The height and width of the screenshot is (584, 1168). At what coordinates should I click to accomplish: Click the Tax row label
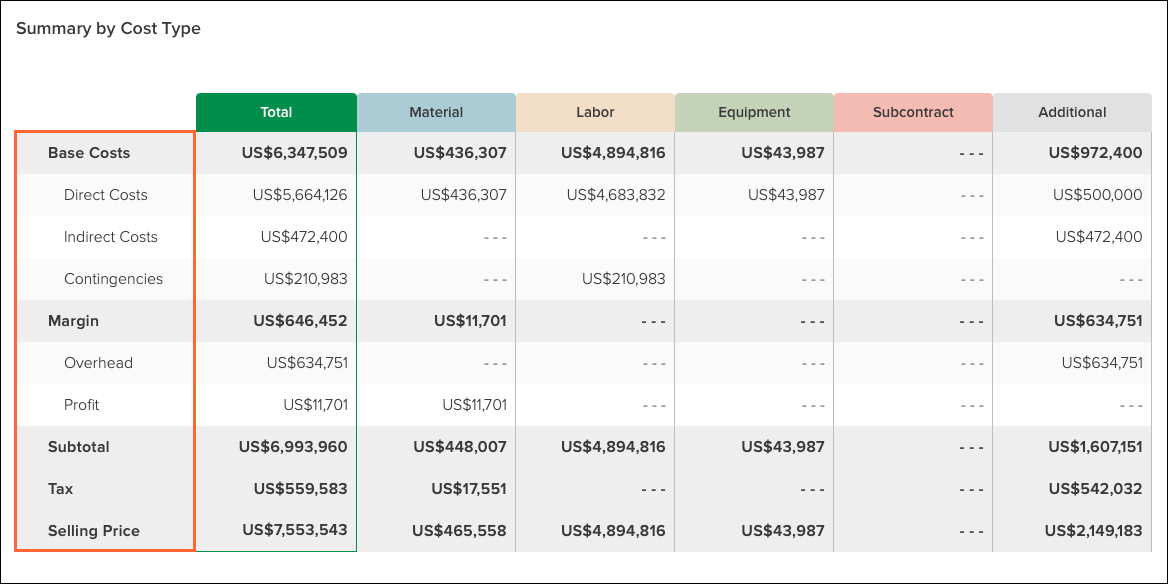tap(60, 489)
